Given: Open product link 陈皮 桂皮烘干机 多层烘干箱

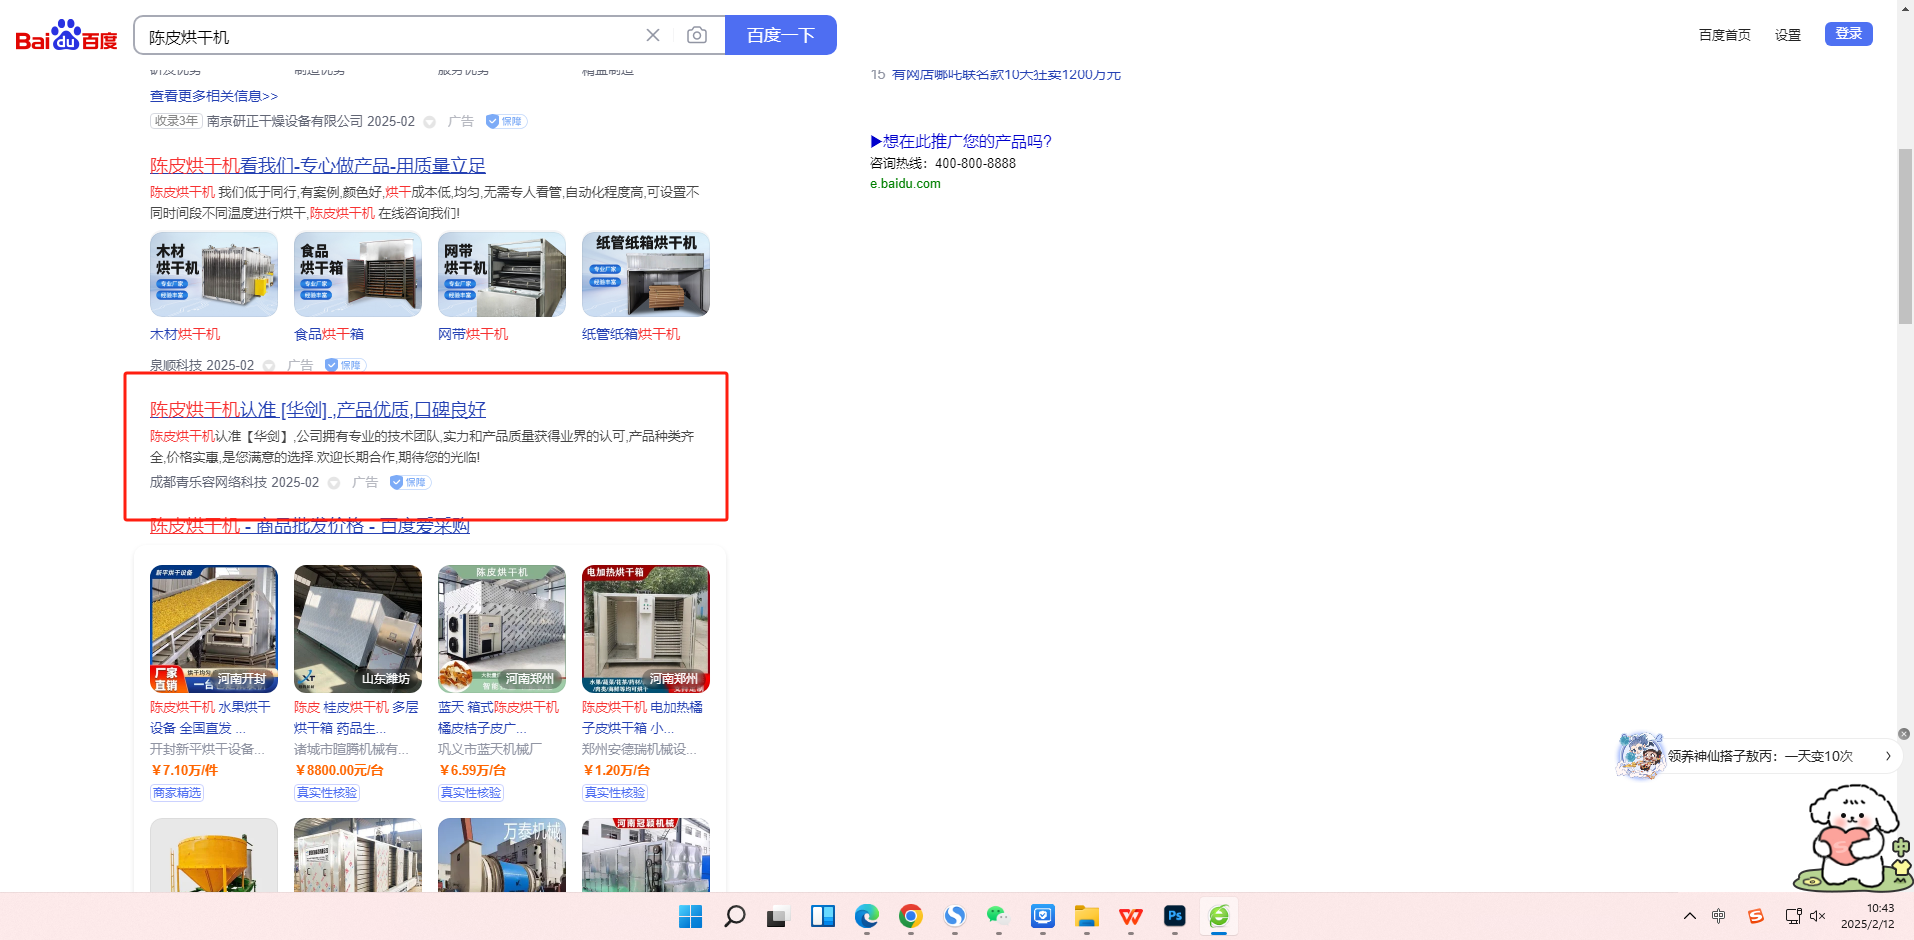Looking at the screenshot, I should click(x=356, y=718).
